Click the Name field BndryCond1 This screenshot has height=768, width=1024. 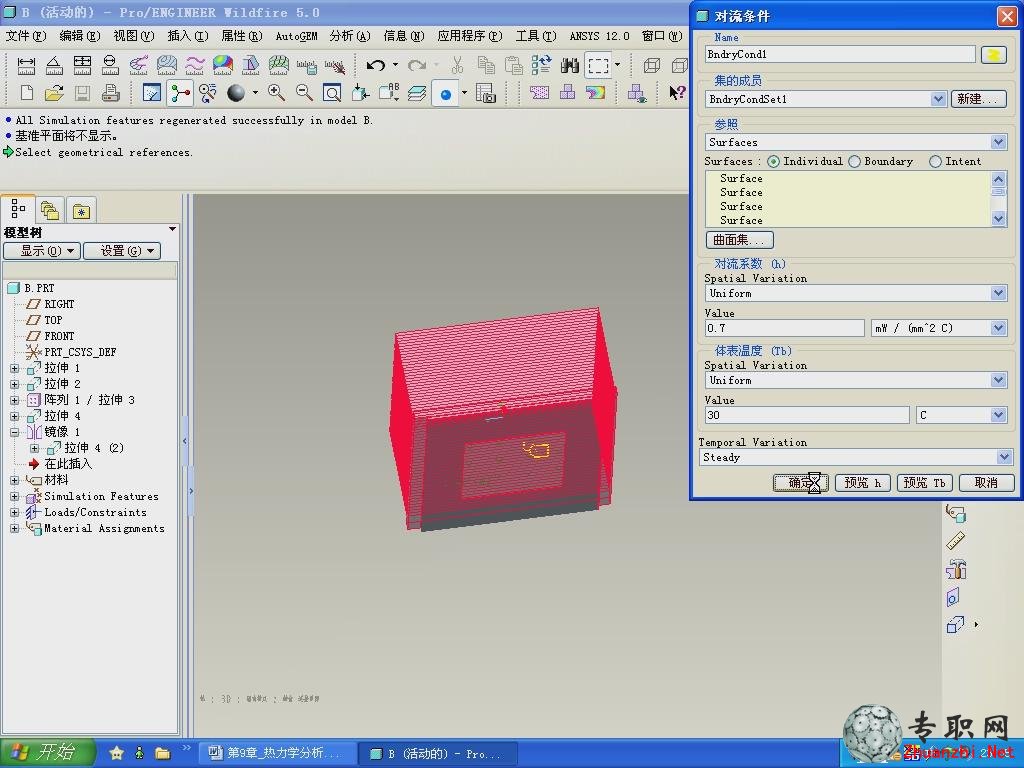coord(840,54)
